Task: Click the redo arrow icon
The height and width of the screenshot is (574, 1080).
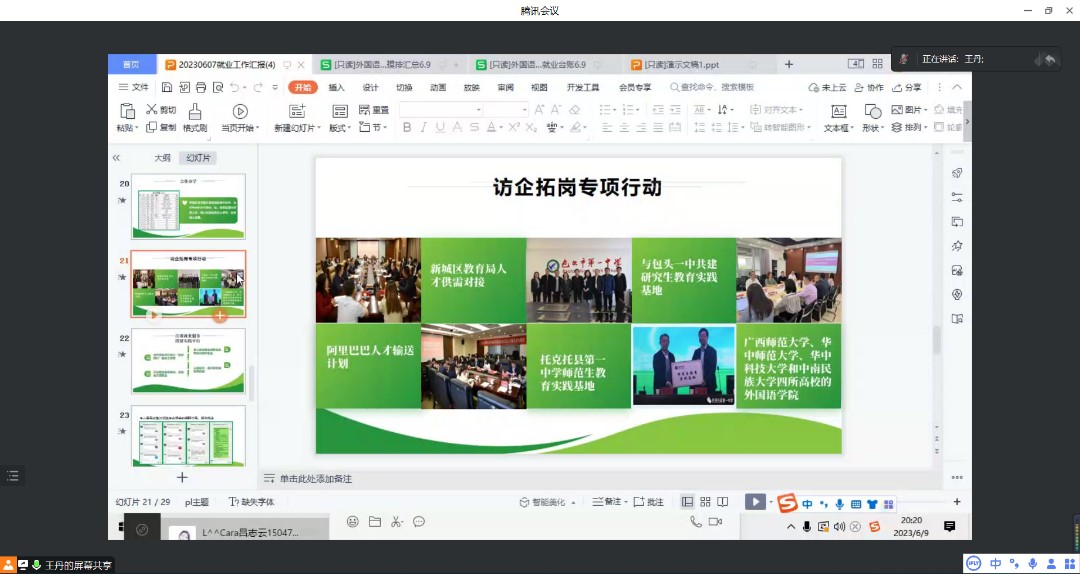Action: [x=258, y=87]
